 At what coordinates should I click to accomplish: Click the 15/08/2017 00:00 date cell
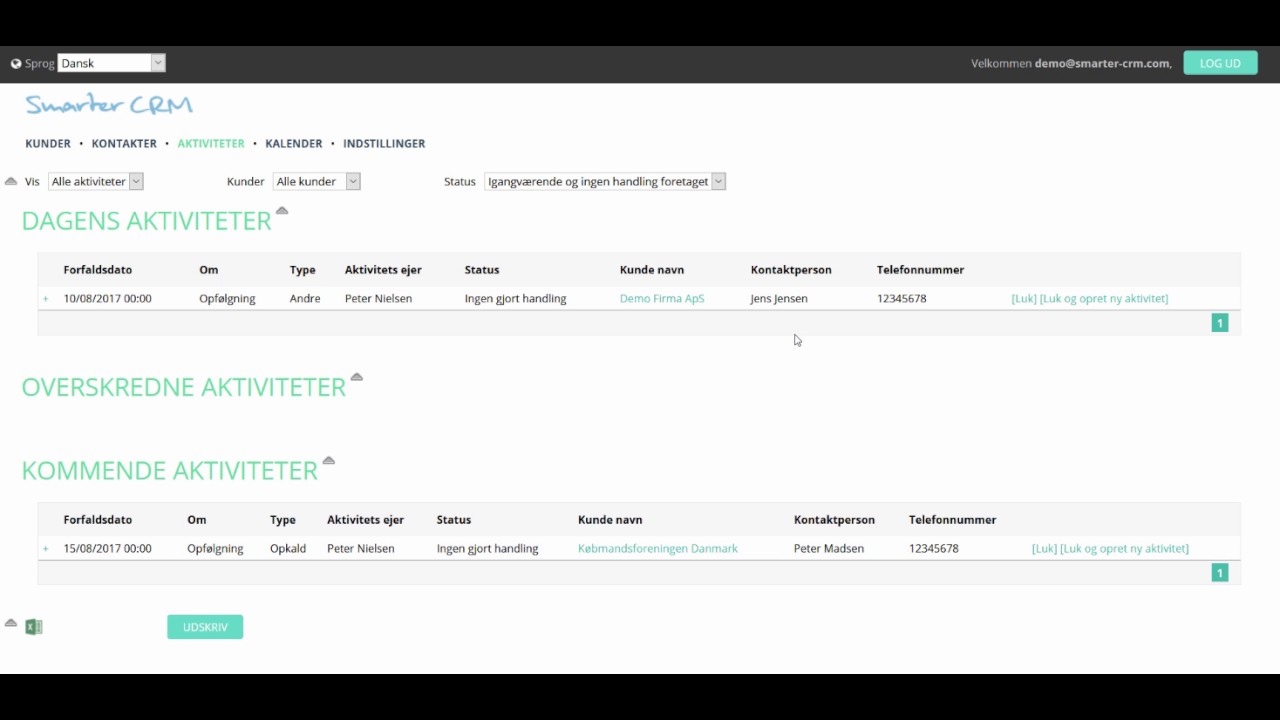(x=107, y=548)
